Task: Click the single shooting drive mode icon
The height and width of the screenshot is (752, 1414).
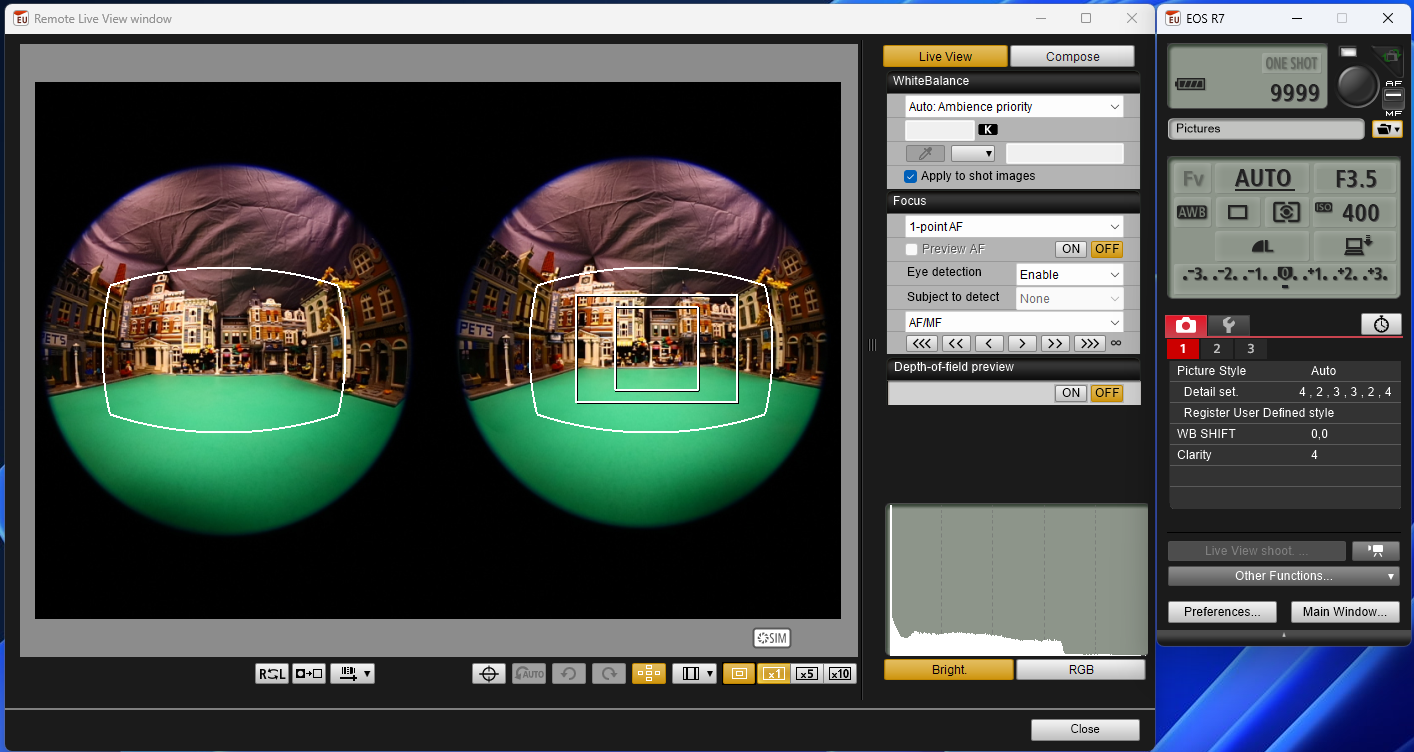Action: pos(1238,212)
